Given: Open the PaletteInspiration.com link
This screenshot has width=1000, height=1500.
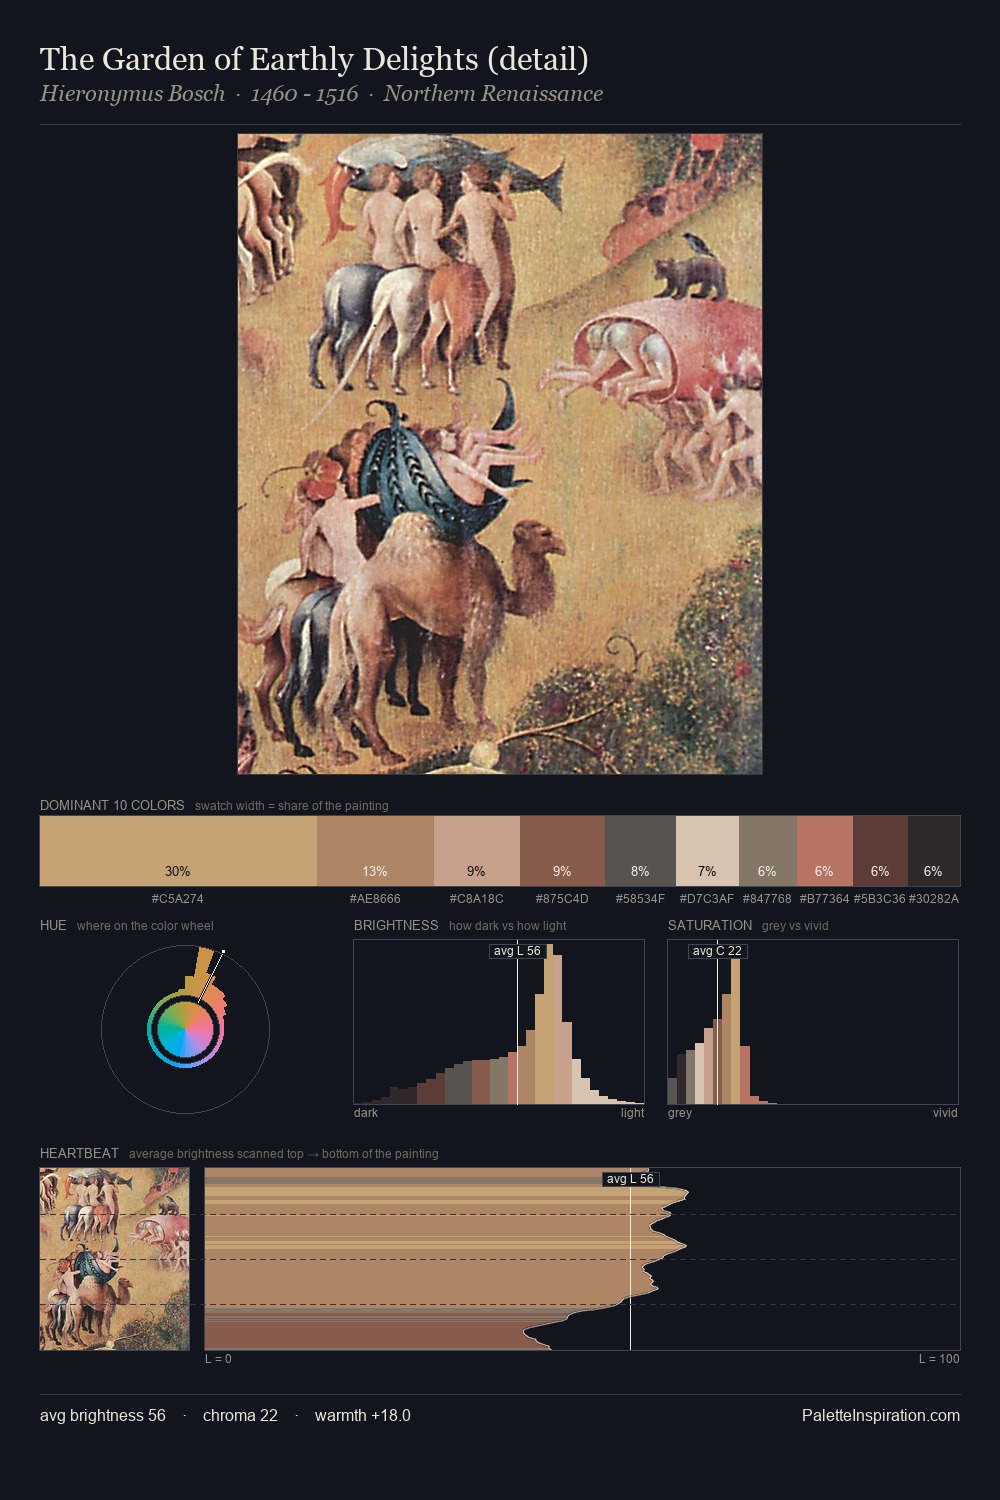Looking at the screenshot, I should point(881,1415).
